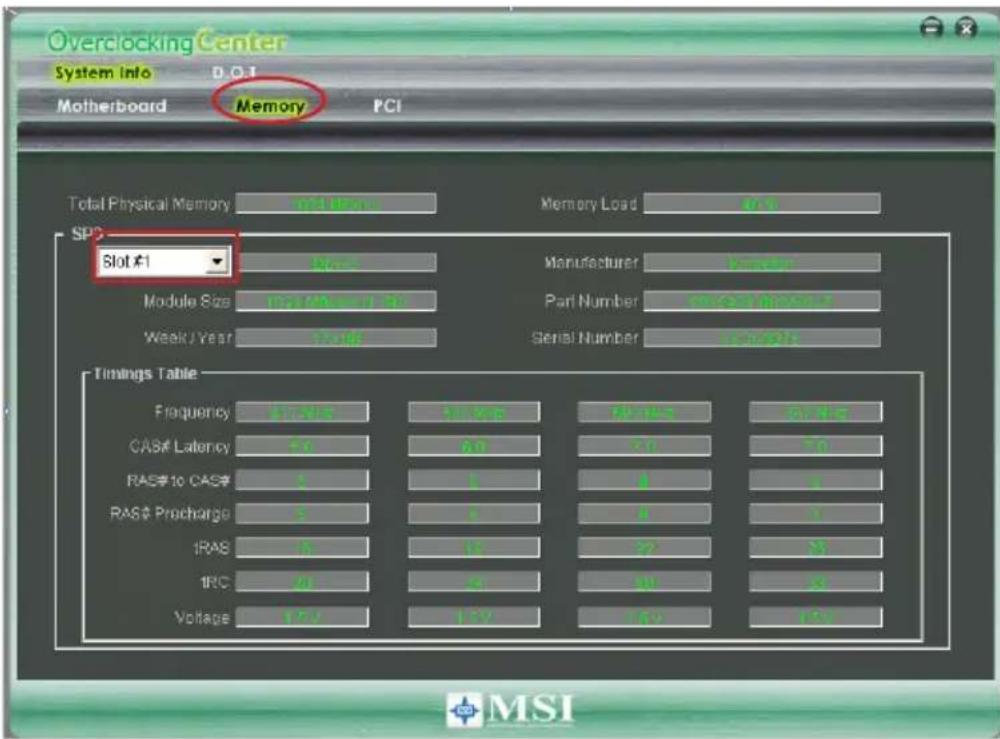Screen dimensions: 1000x739
Task: Click the Manufacturer value field
Action: tap(761, 263)
